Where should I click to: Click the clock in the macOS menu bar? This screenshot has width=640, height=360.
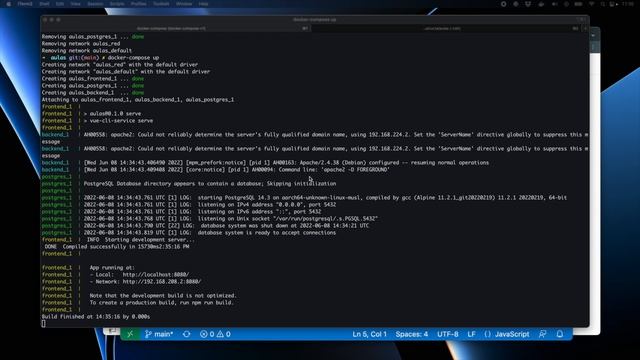[628, 4]
